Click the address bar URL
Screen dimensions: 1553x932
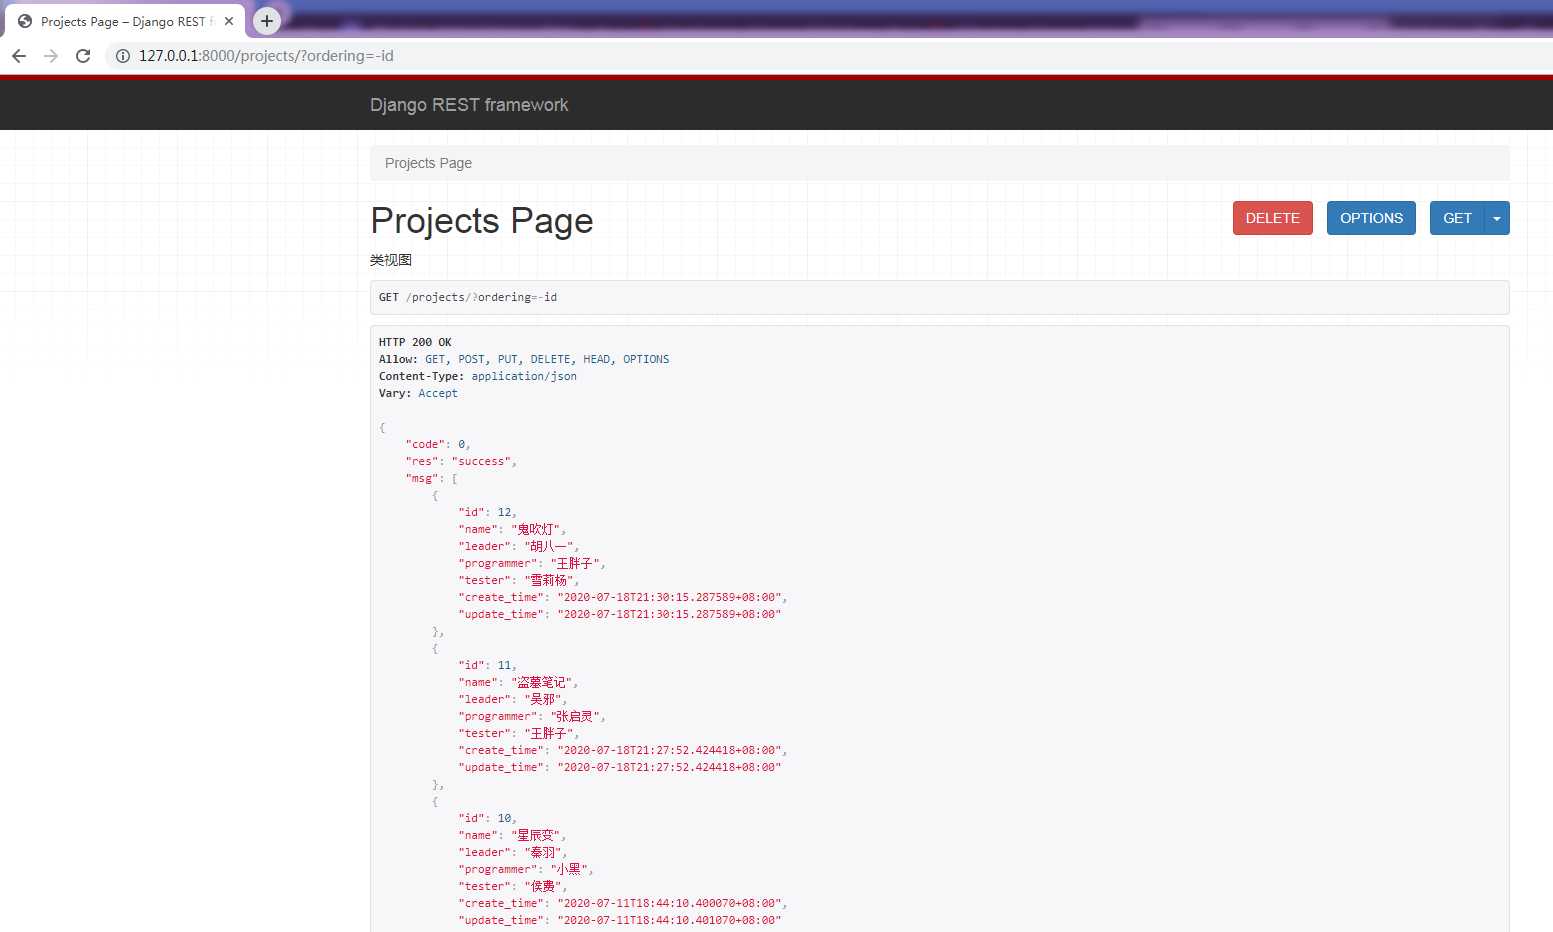tap(266, 56)
